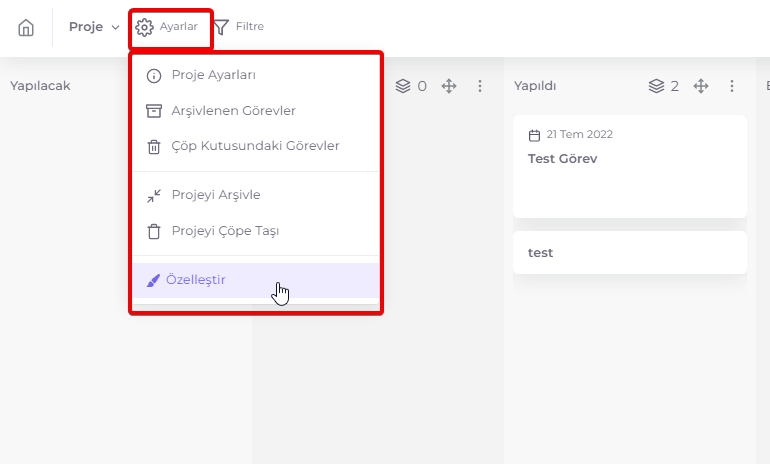The width and height of the screenshot is (770, 464).
Task: Click the move arrows icon beside count 0
Action: pos(449,86)
